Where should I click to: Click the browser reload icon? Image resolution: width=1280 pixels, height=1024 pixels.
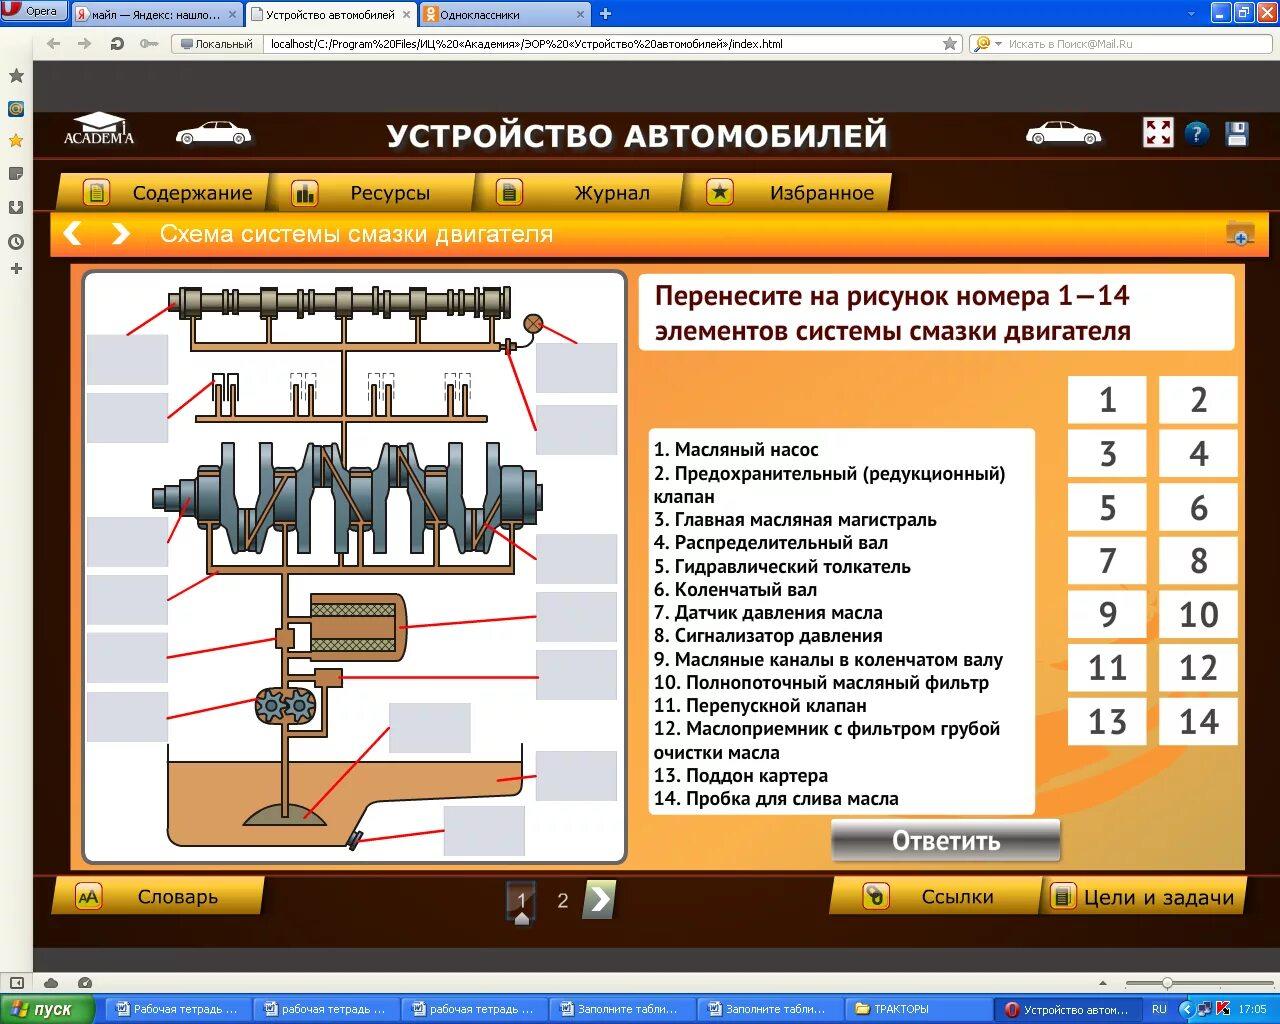pos(117,44)
